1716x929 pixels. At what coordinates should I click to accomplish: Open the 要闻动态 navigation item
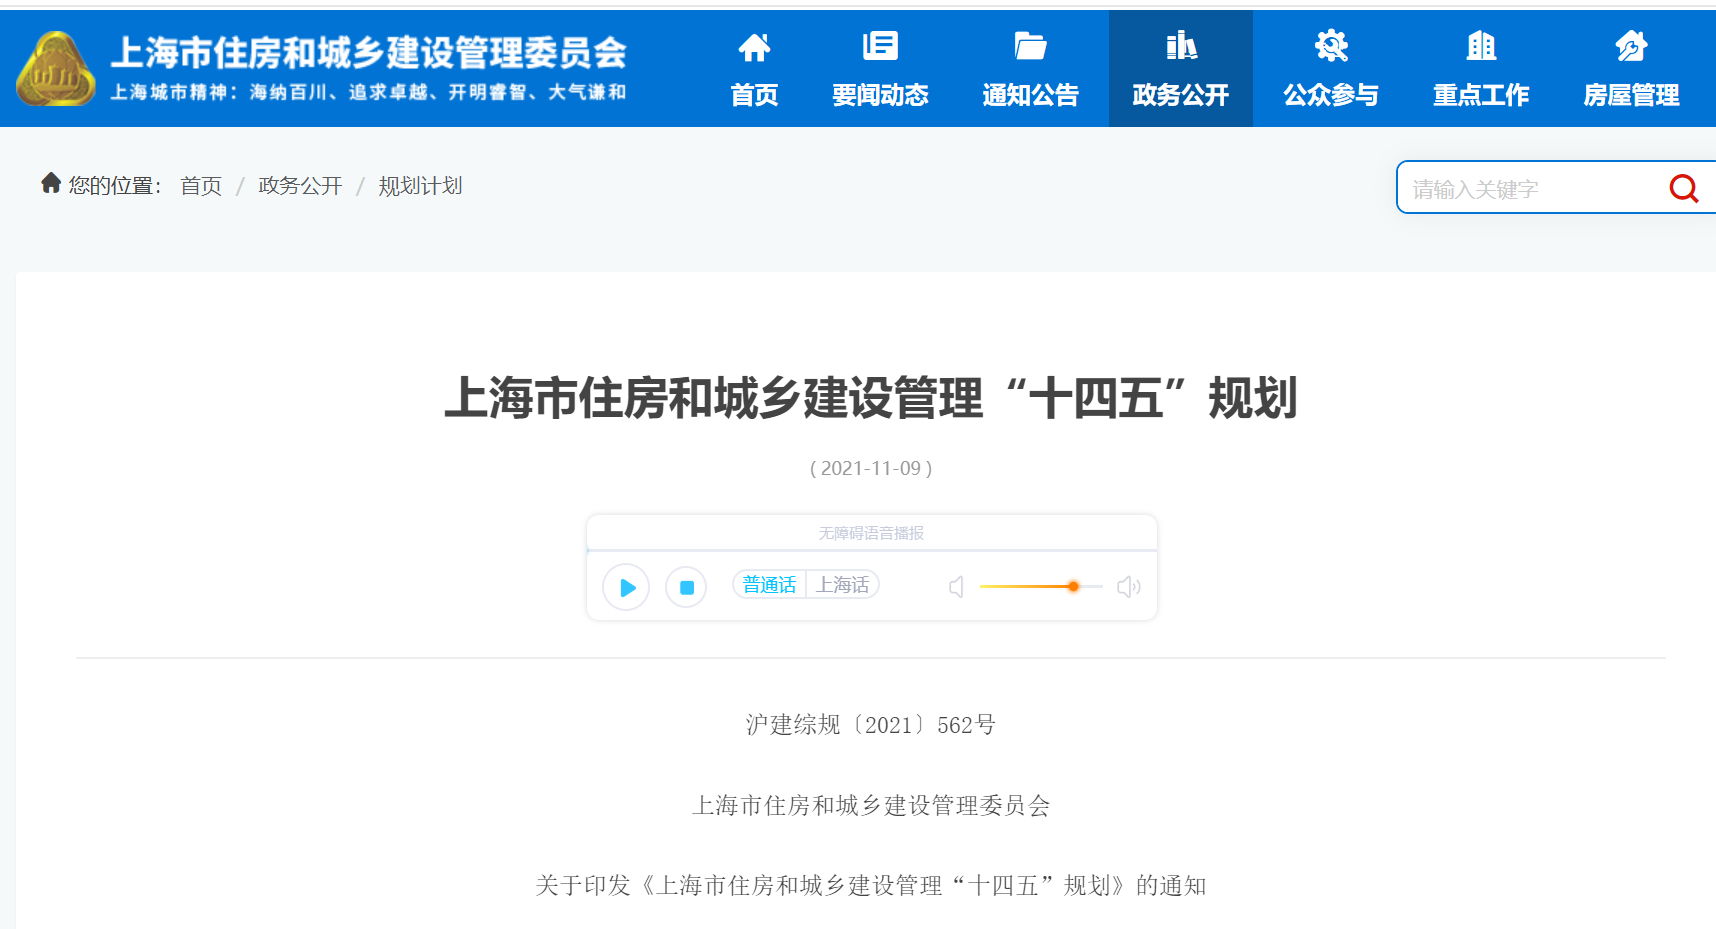tap(880, 69)
